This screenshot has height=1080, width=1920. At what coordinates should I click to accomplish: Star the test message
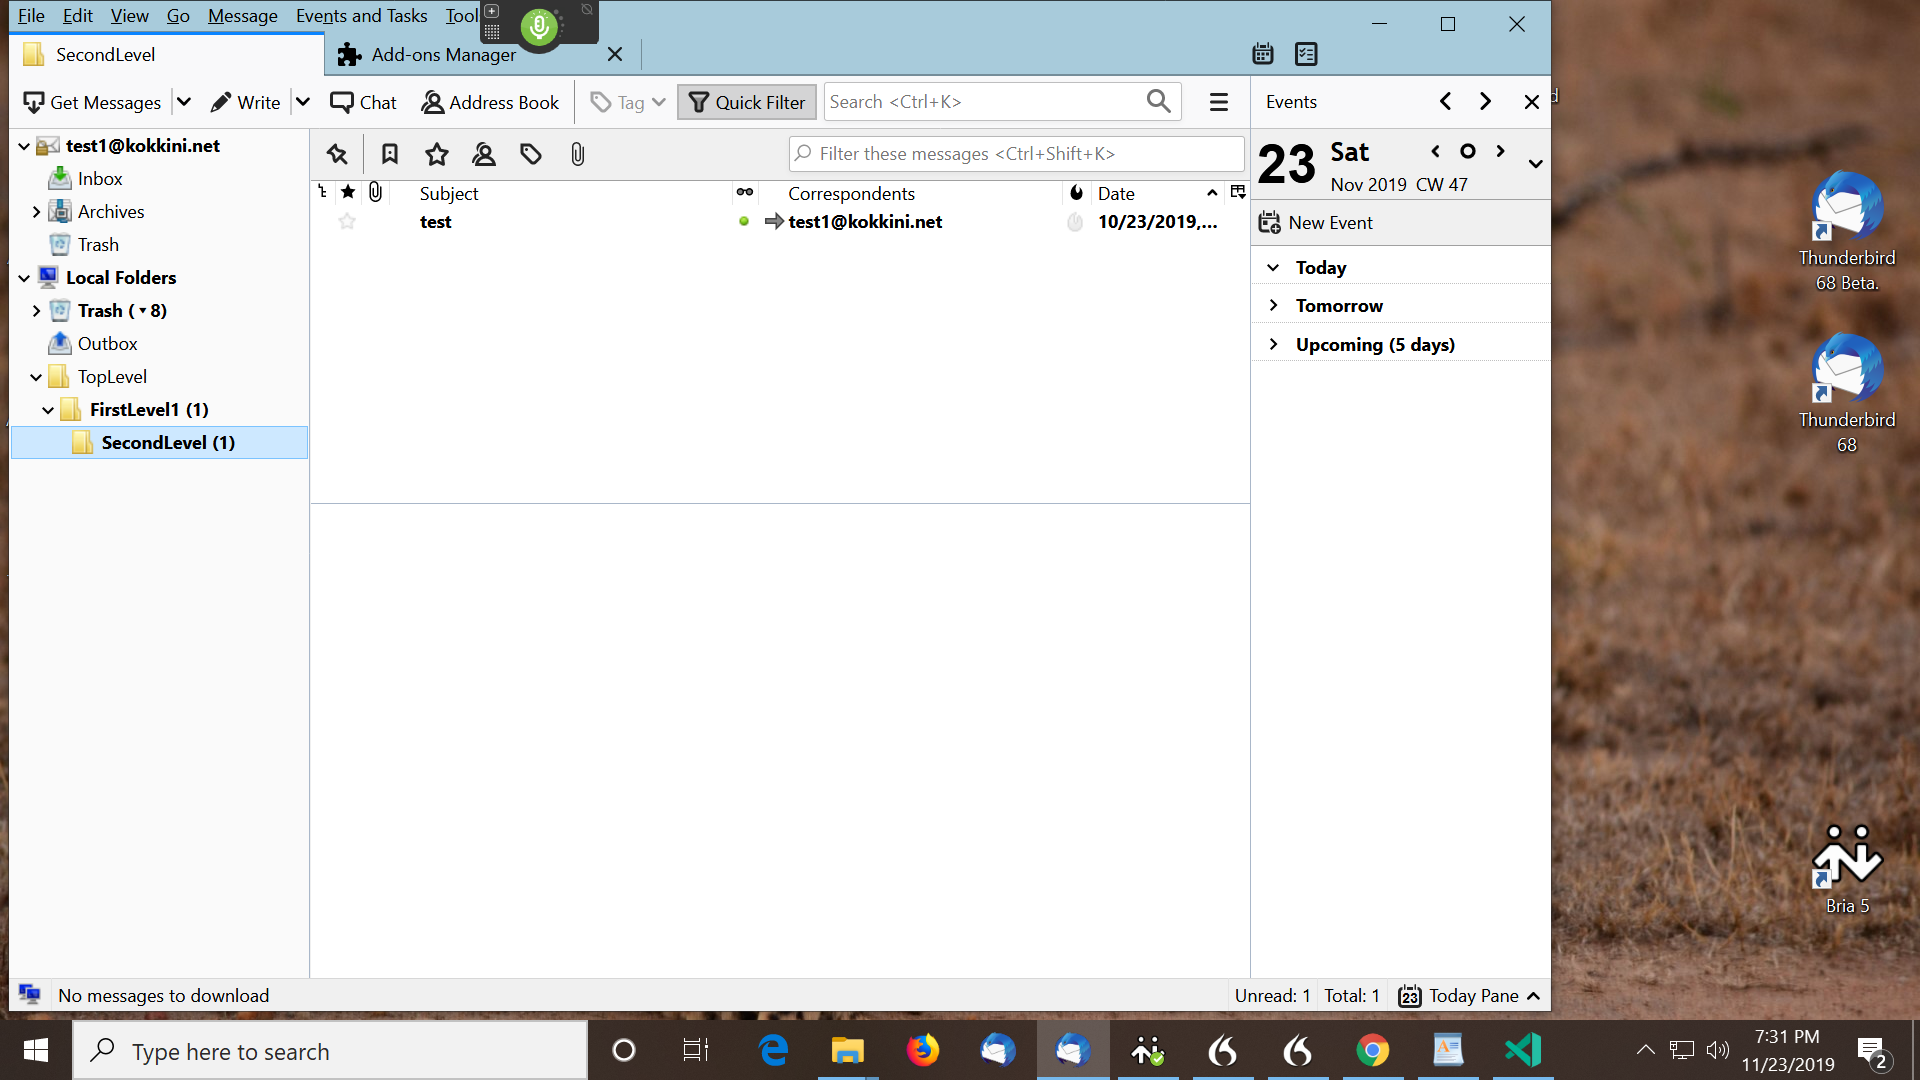click(347, 221)
